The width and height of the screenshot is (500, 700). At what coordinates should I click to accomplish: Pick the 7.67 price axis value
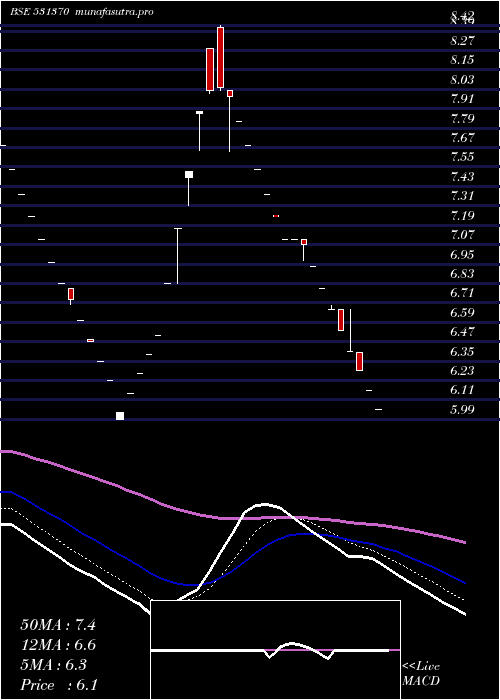tap(462, 138)
